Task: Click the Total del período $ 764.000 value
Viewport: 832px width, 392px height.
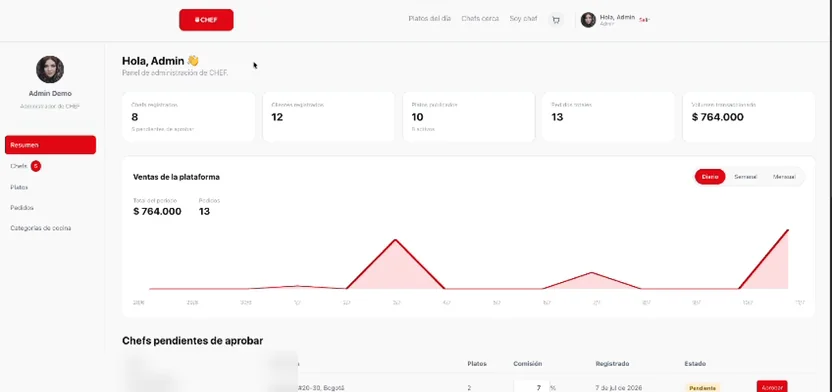Action: 157,212
